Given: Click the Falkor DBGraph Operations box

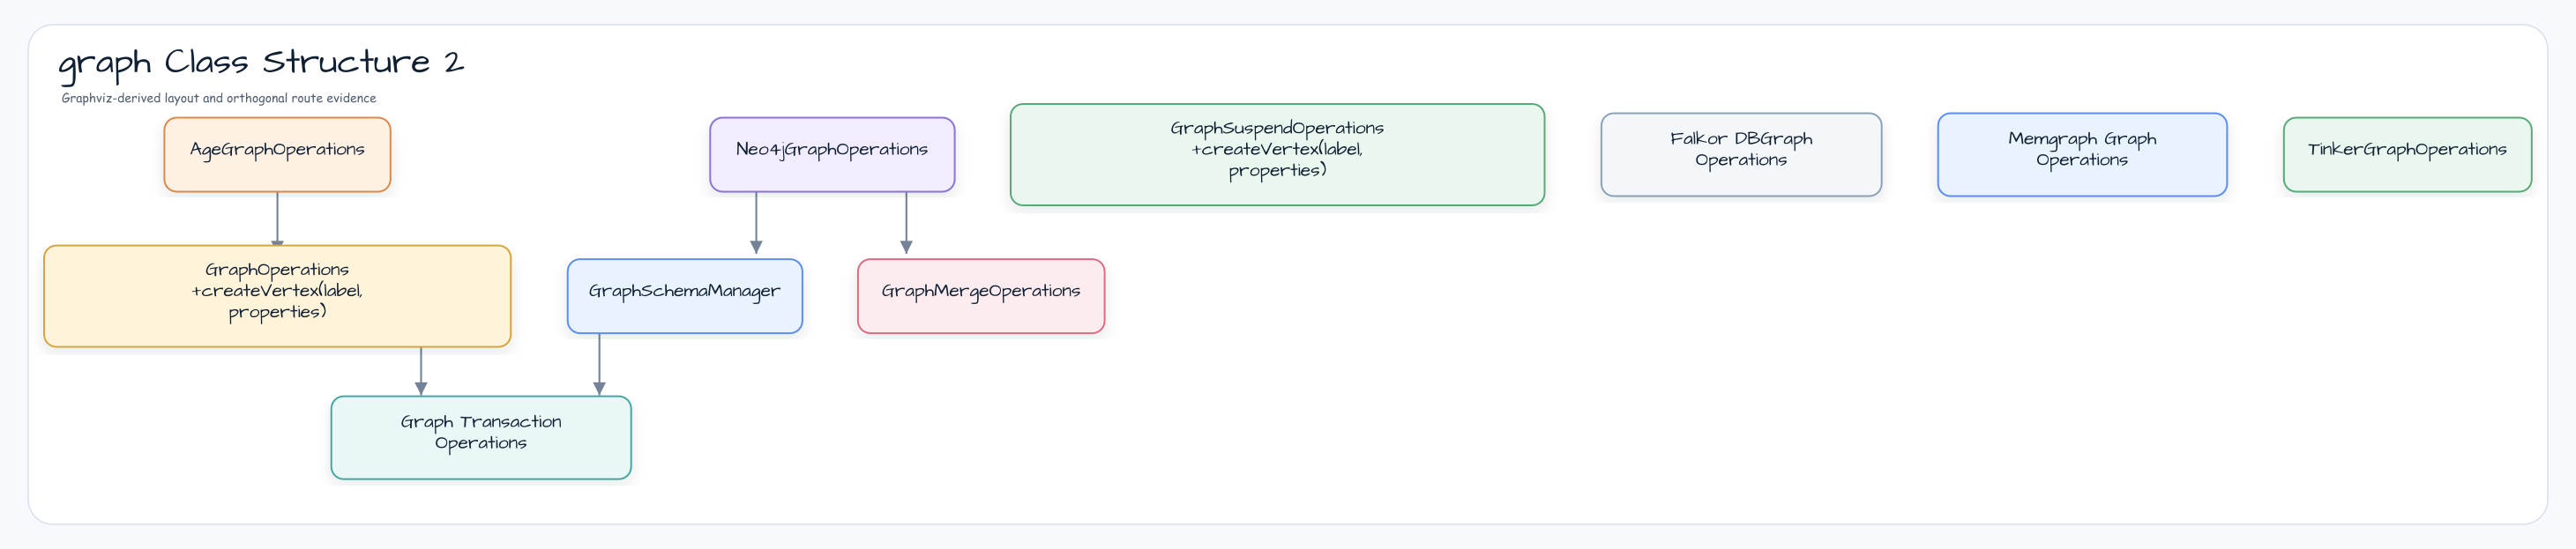Looking at the screenshot, I should [x=1741, y=154].
